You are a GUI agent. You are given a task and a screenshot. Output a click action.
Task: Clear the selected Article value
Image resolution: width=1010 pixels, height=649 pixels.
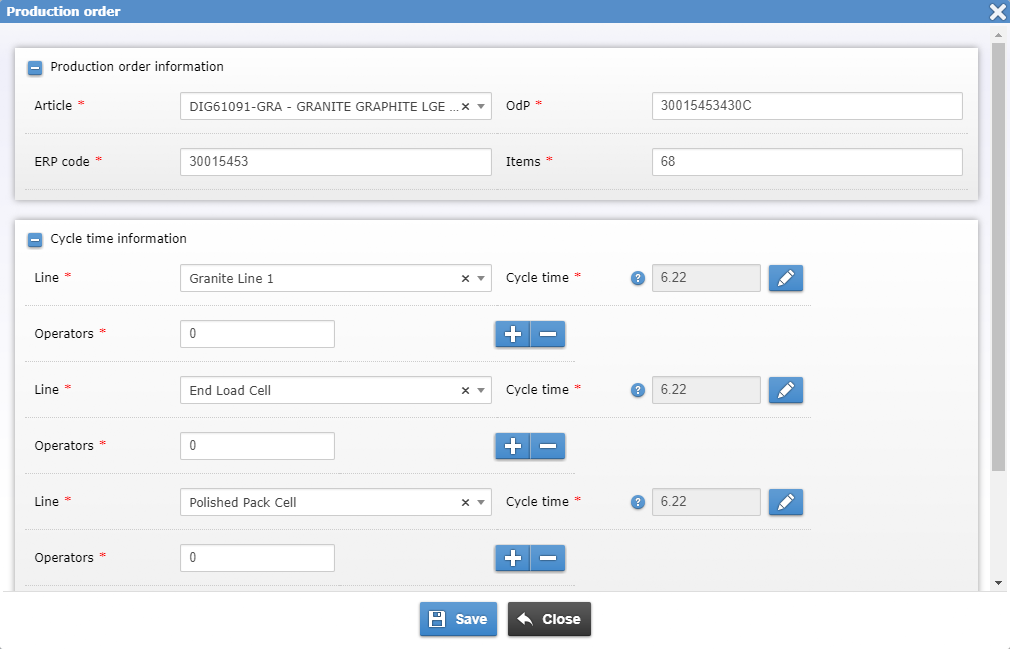click(464, 106)
